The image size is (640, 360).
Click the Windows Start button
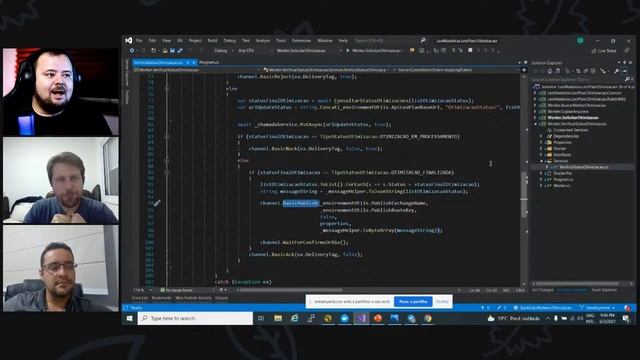tap(129, 318)
